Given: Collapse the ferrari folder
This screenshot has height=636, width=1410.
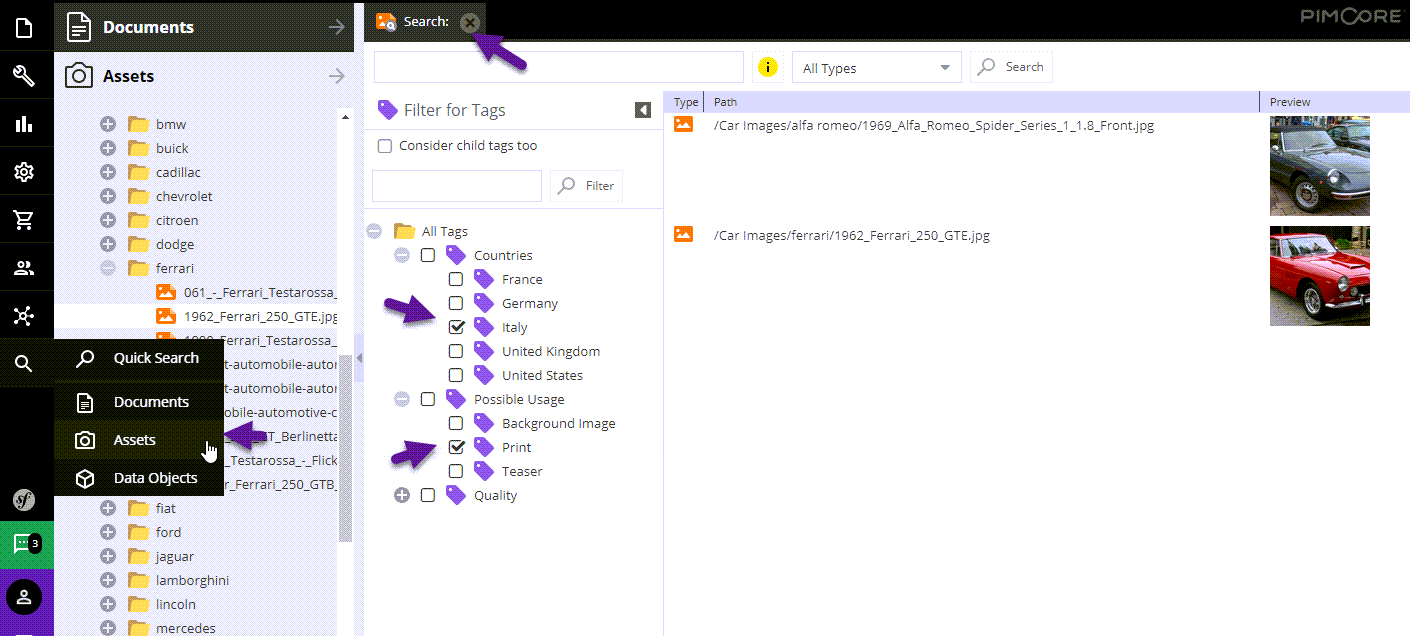Looking at the screenshot, I should point(108,268).
